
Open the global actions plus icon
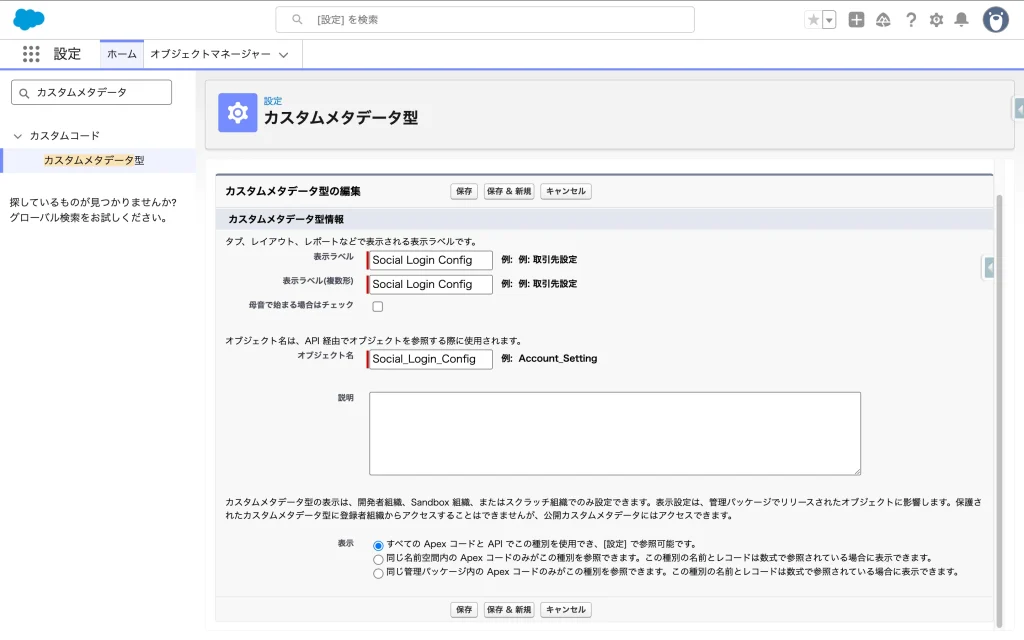(x=856, y=20)
